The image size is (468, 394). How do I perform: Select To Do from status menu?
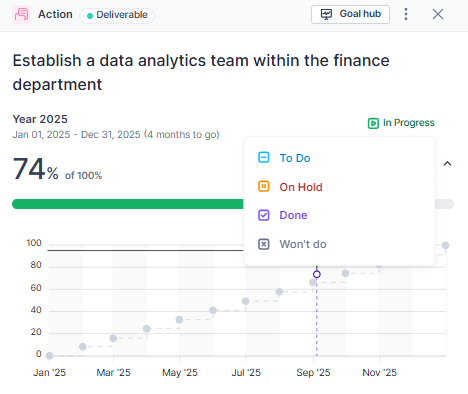click(339, 158)
